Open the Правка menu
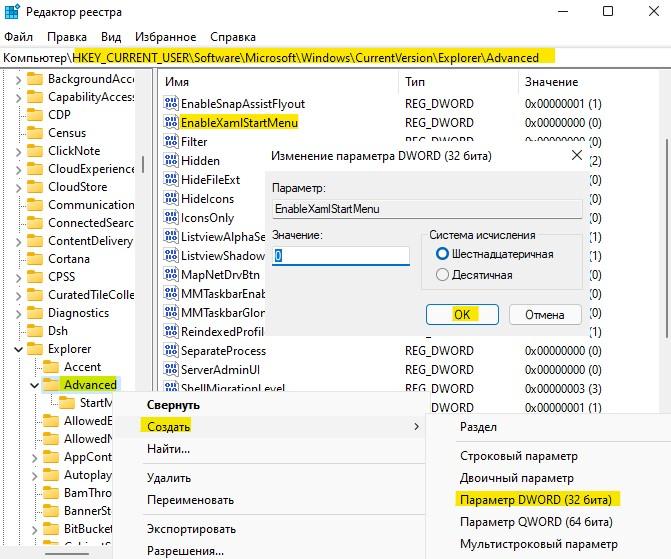Screen dimensions: 671x559 click(x=67, y=37)
